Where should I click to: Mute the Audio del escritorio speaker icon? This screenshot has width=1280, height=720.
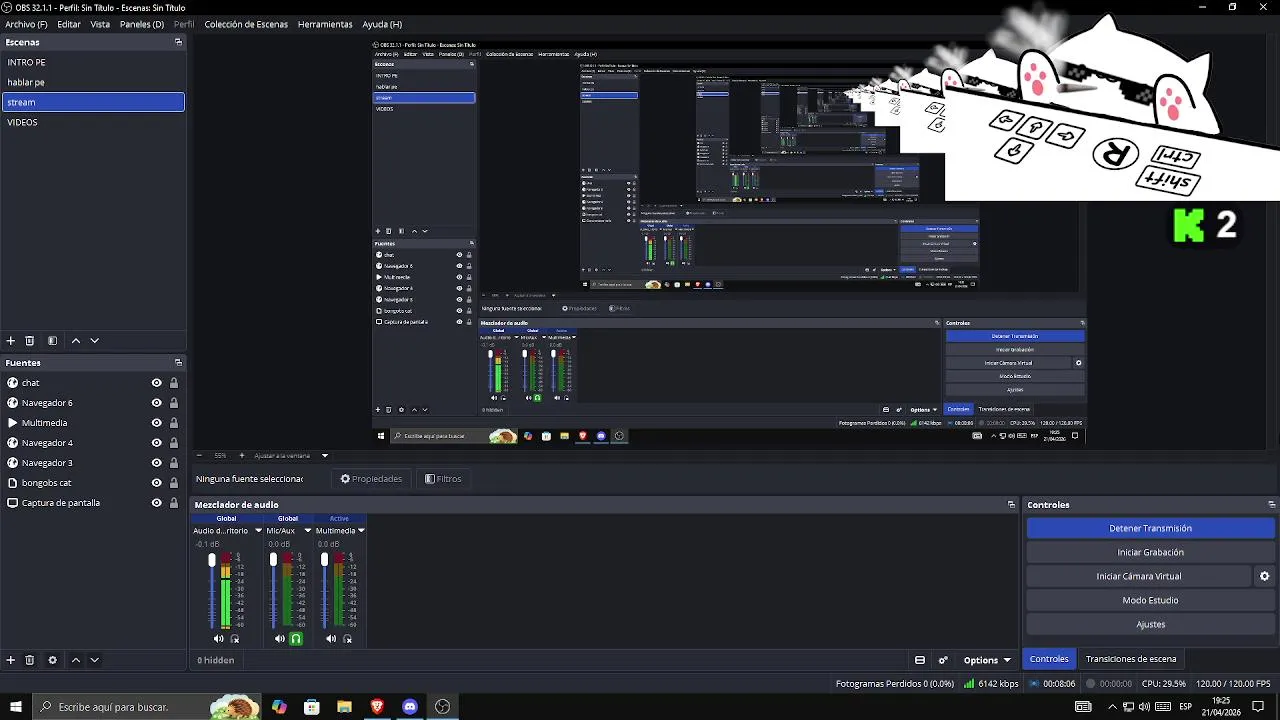(x=219, y=639)
